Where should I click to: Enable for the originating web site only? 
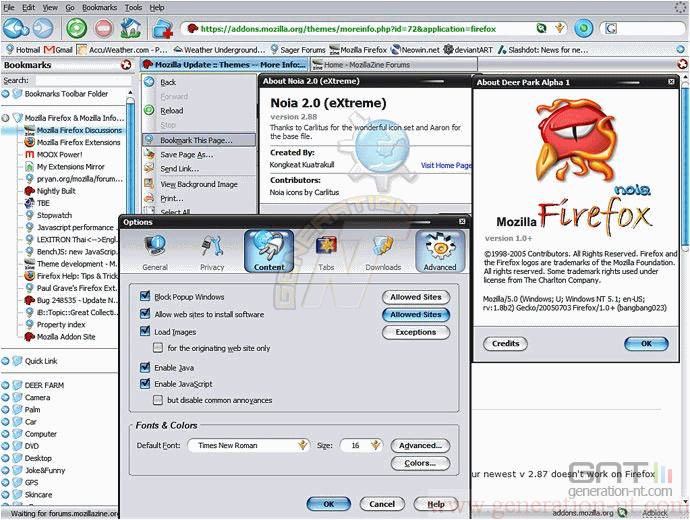pos(158,348)
